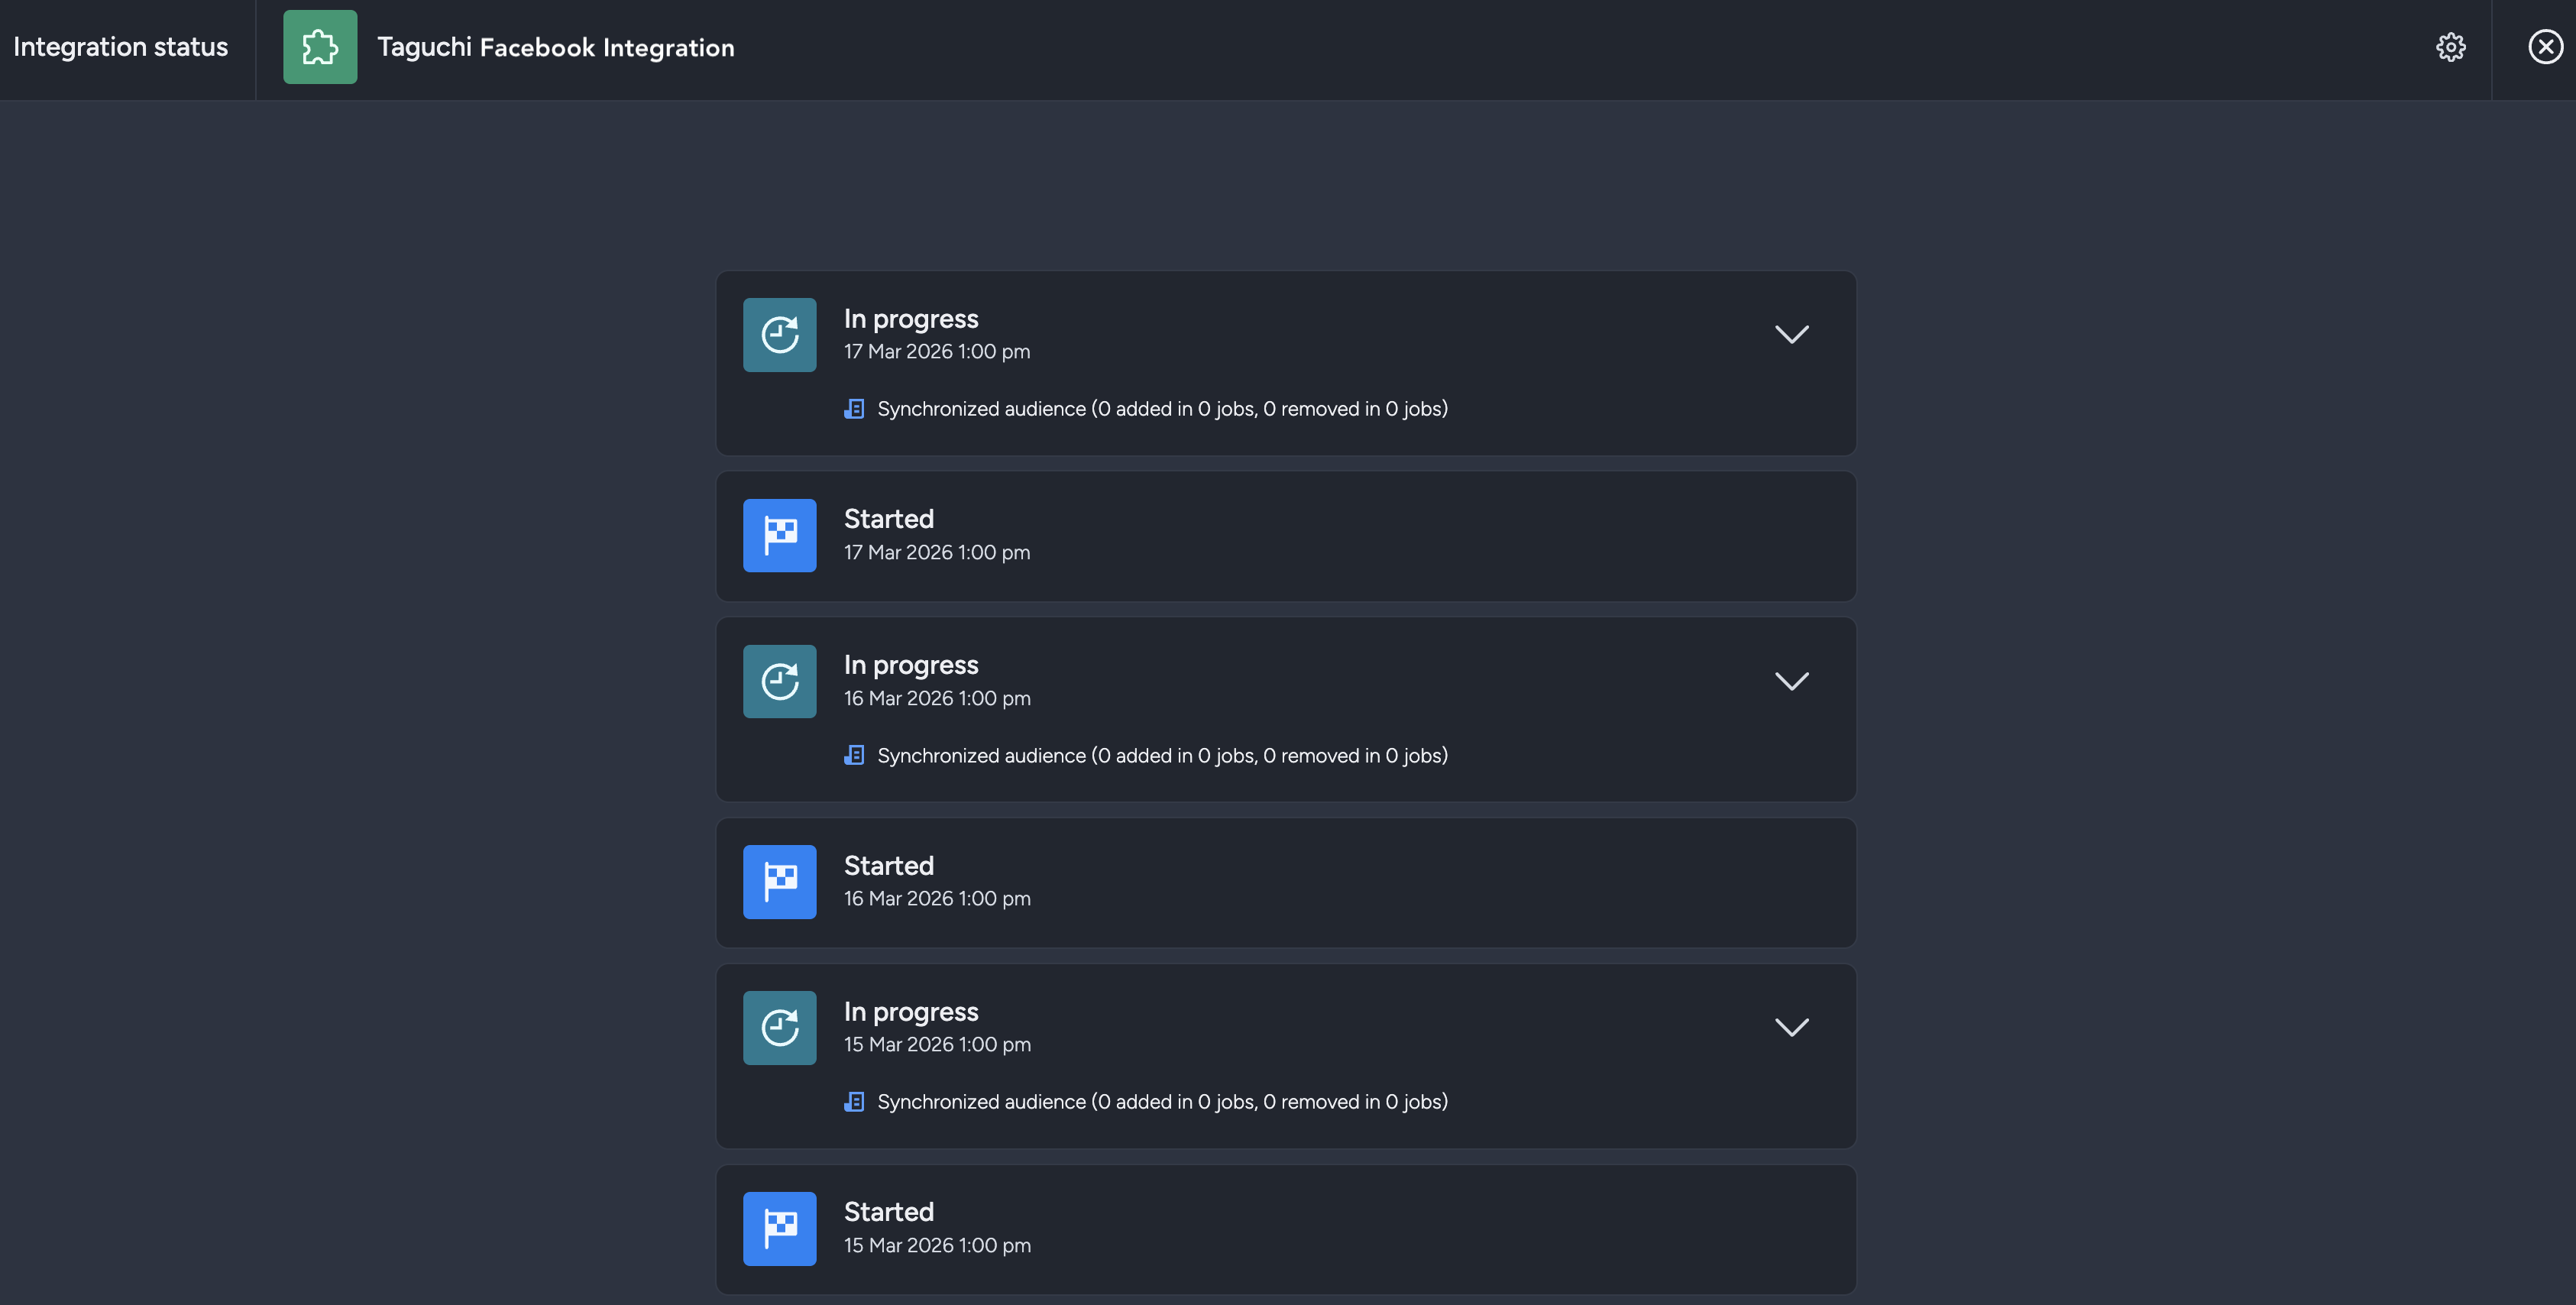This screenshot has width=2576, height=1305.
Task: Click the 16 Mar Started event card
Action: [1286, 881]
